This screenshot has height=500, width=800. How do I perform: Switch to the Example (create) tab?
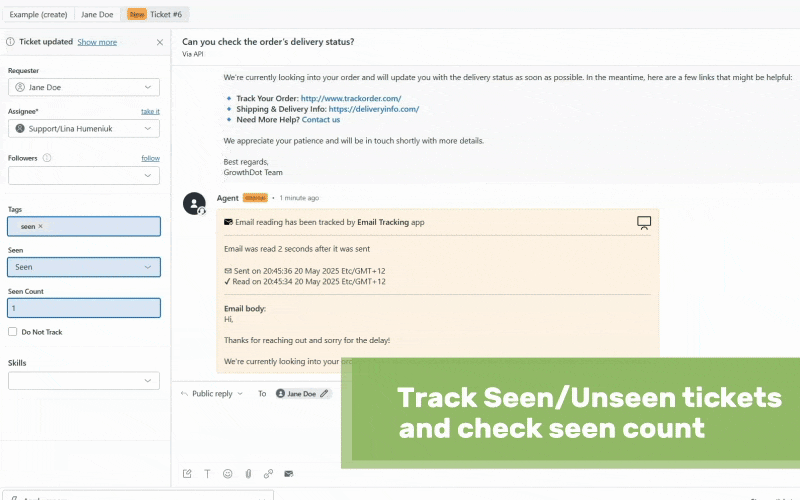pos(38,14)
